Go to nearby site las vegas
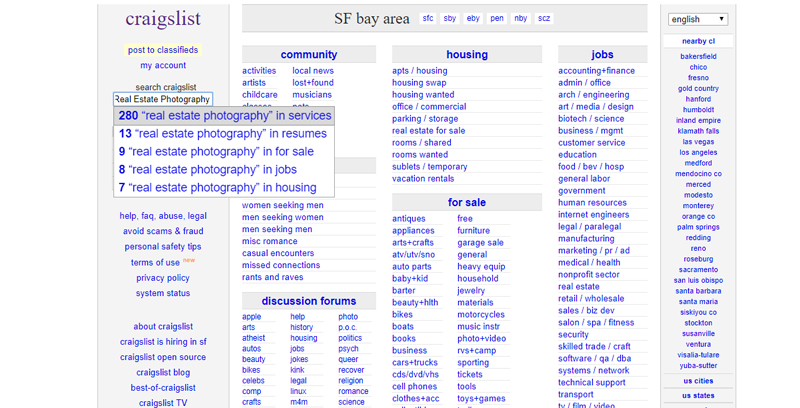This screenshot has height=408, width=800. click(698, 142)
